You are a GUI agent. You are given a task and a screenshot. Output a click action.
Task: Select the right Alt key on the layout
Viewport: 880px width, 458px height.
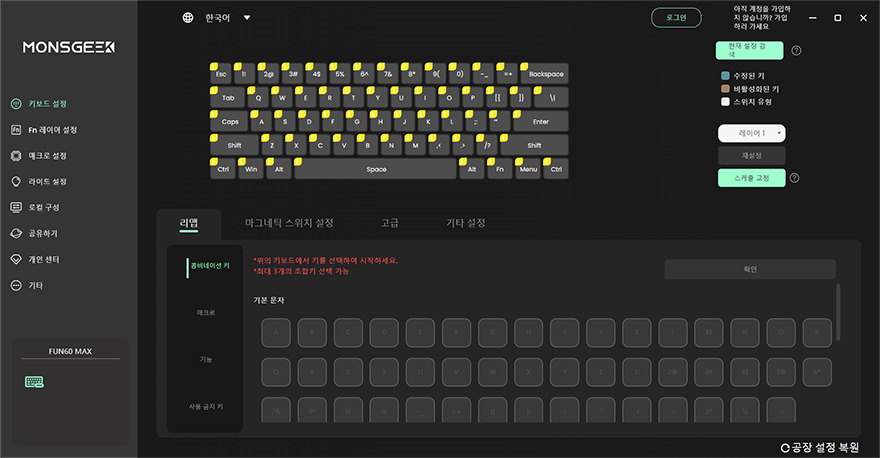(471, 169)
